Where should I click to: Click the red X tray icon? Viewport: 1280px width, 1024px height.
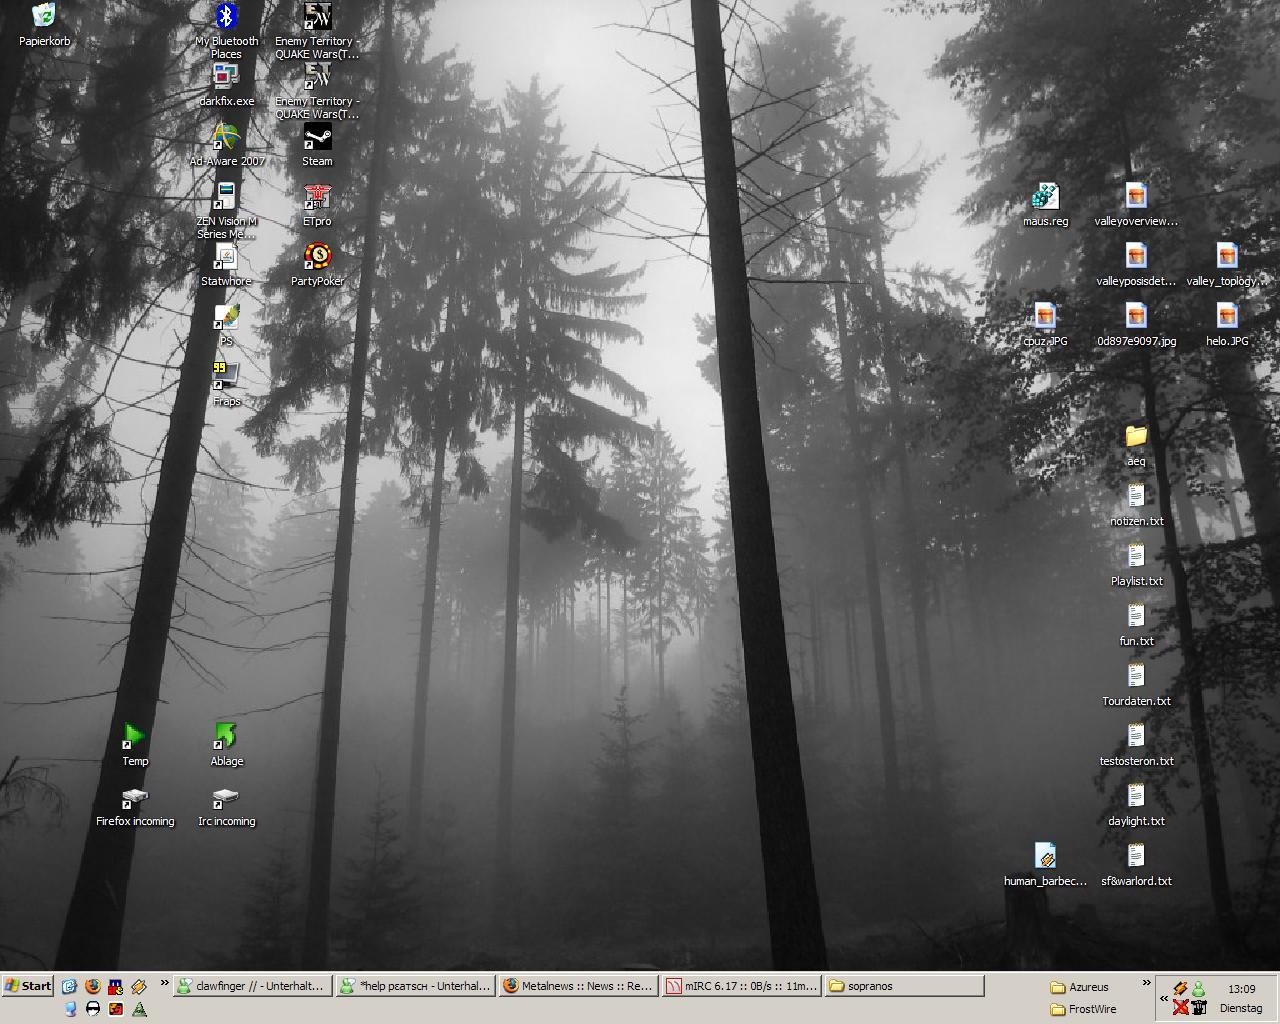1181,1008
